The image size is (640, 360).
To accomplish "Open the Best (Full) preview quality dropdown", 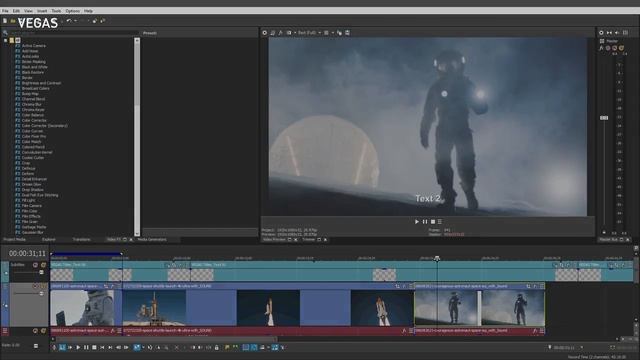I will pos(309,33).
